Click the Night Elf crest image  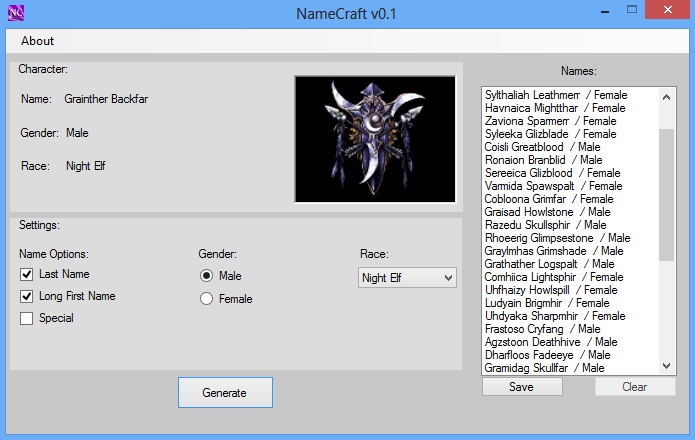(375, 139)
